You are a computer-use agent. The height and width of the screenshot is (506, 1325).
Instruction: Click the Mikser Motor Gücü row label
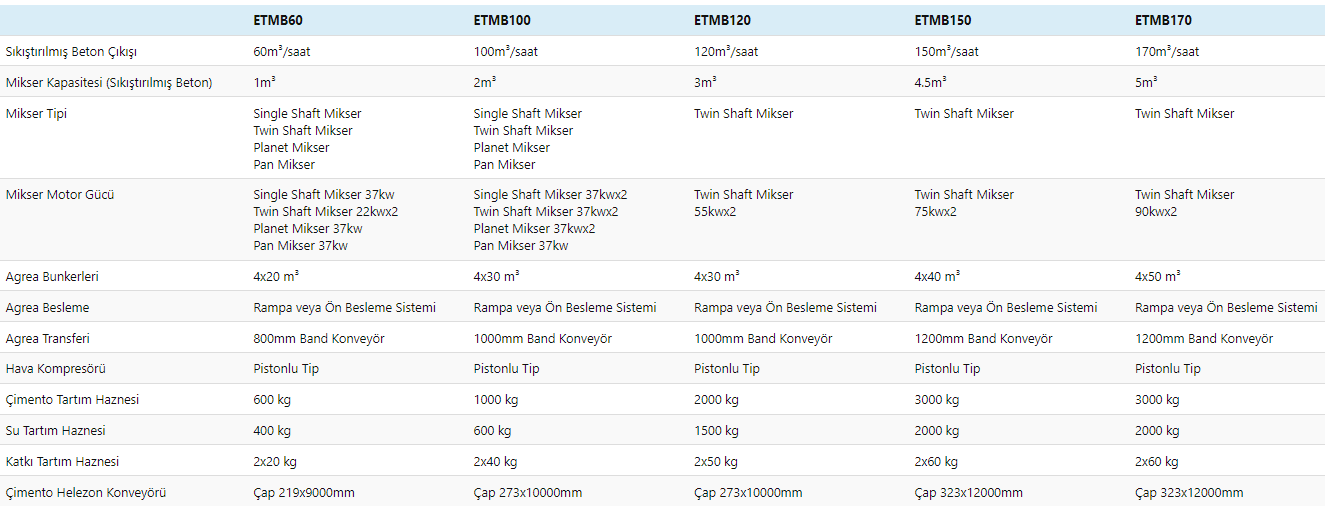point(60,195)
